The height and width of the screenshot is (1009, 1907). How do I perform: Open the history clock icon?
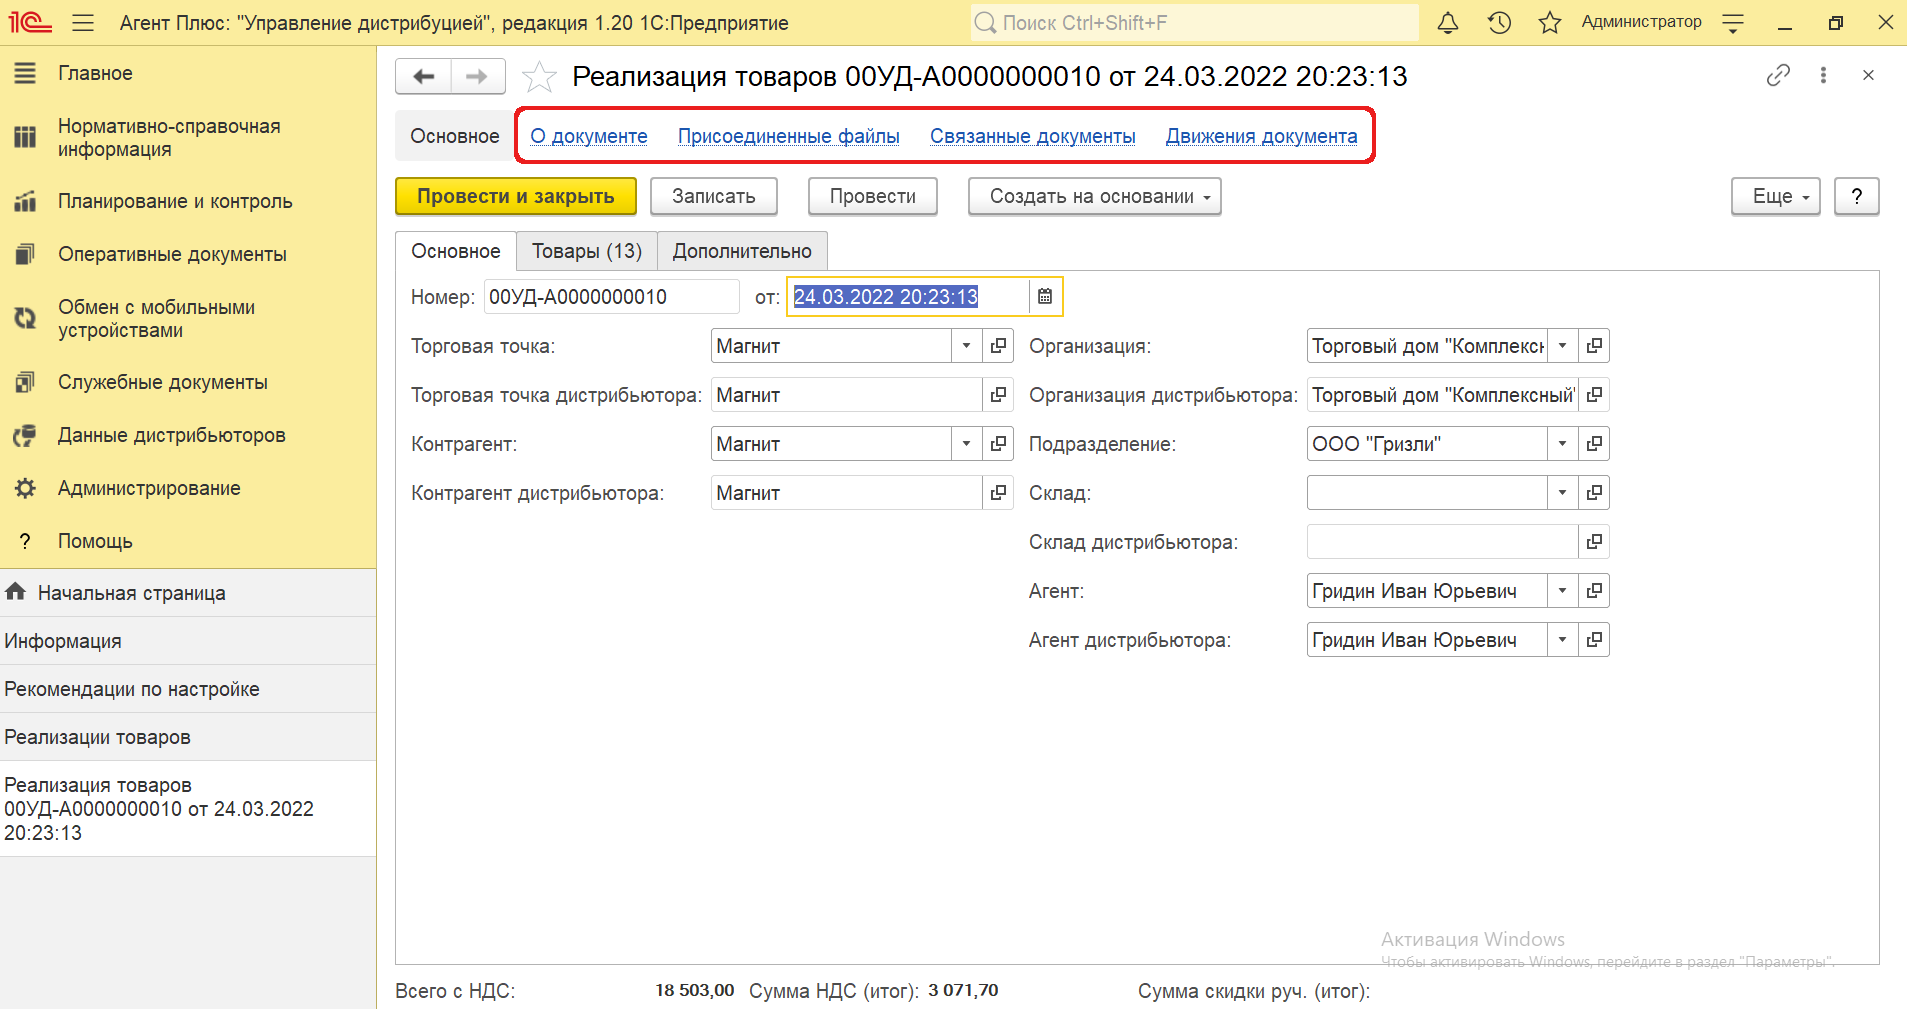coord(1498,23)
